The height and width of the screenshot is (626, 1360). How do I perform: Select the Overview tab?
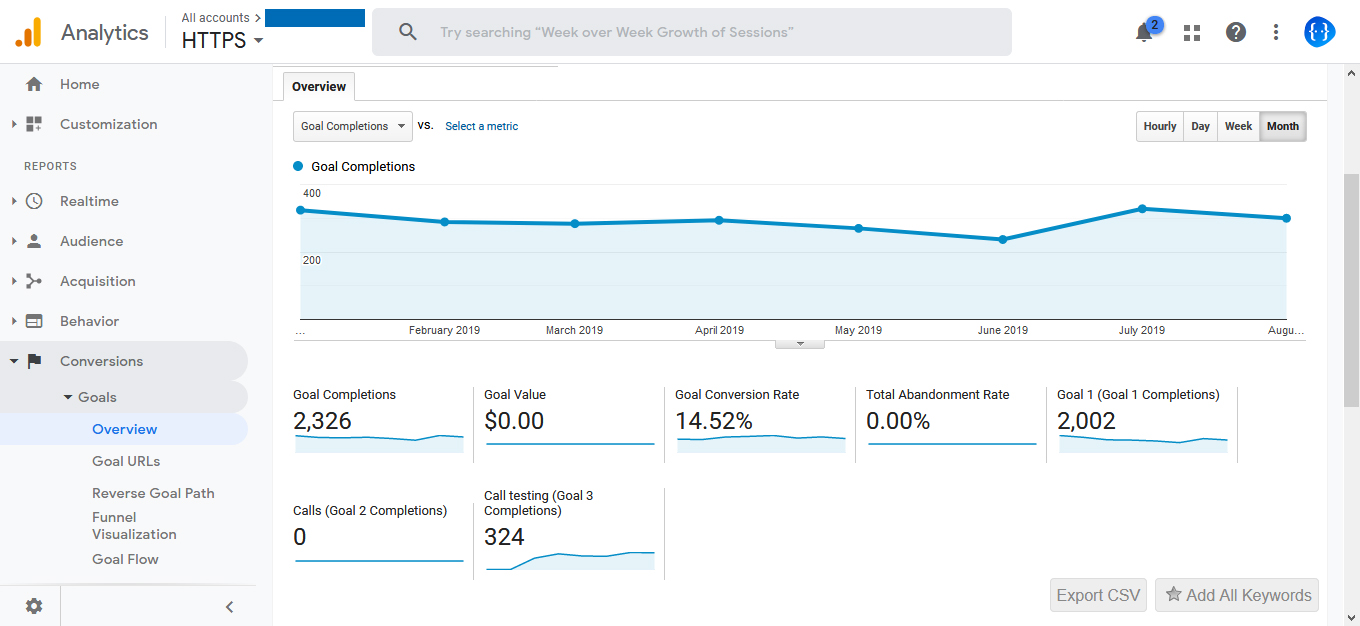click(x=319, y=87)
